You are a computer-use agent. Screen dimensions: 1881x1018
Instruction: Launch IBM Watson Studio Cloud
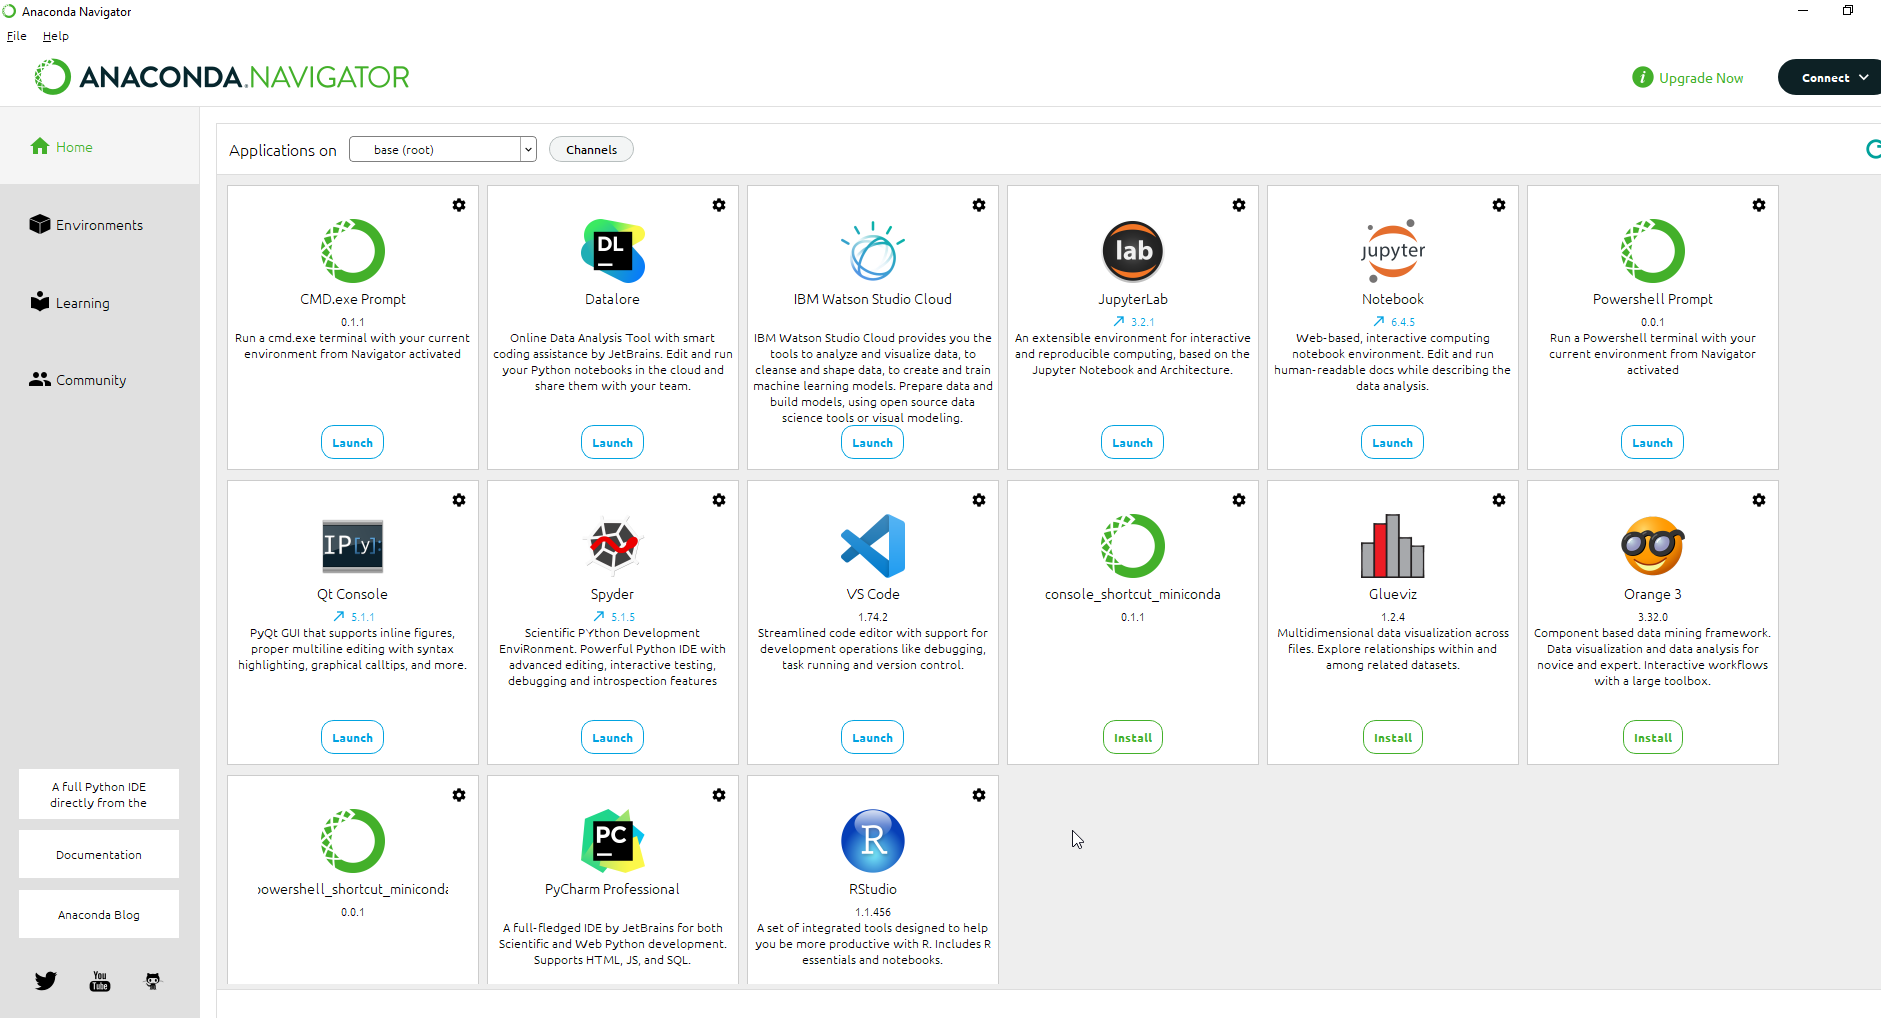coord(873,442)
